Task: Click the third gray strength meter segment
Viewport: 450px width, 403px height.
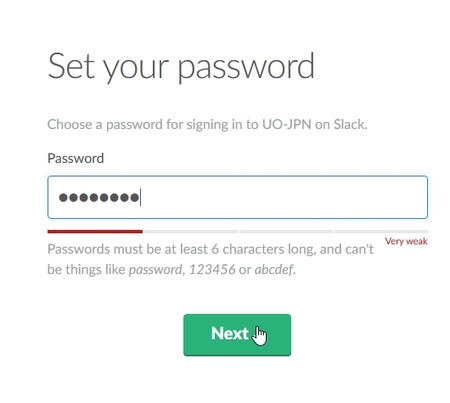Action: (286, 231)
